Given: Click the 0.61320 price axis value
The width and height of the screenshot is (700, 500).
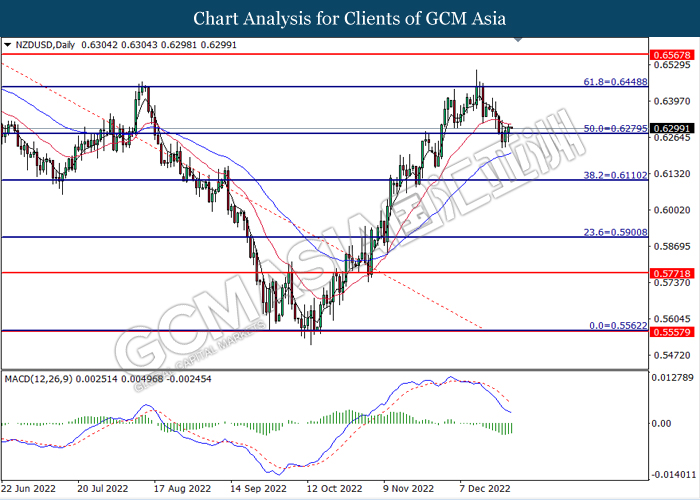Looking at the screenshot, I should coord(672,174).
